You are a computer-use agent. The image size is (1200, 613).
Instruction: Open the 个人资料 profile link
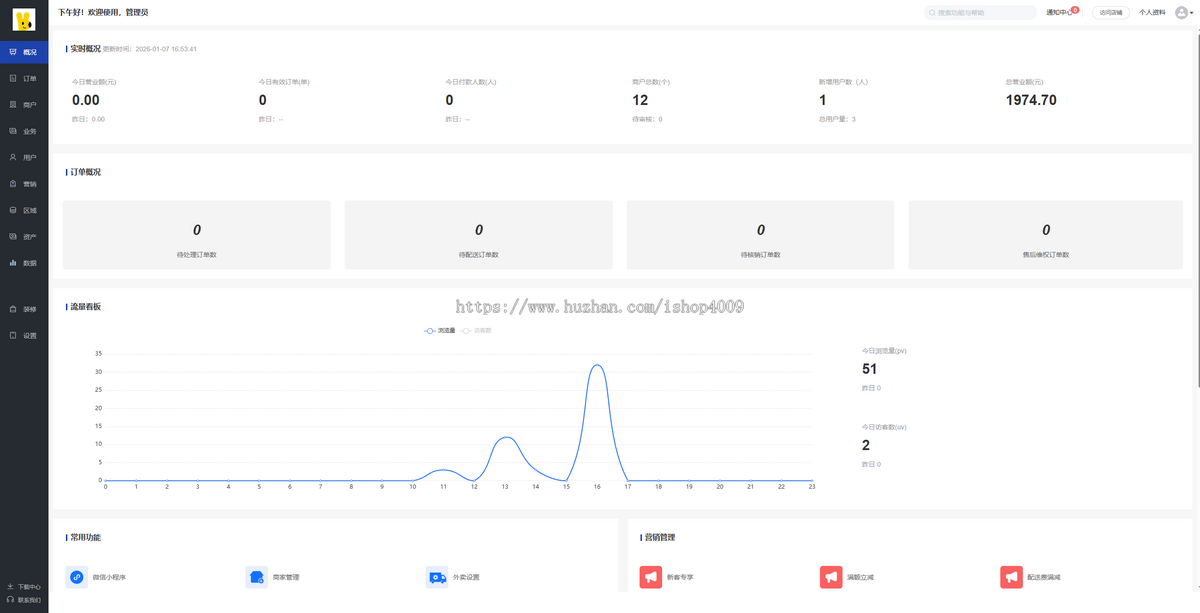tap(1152, 13)
